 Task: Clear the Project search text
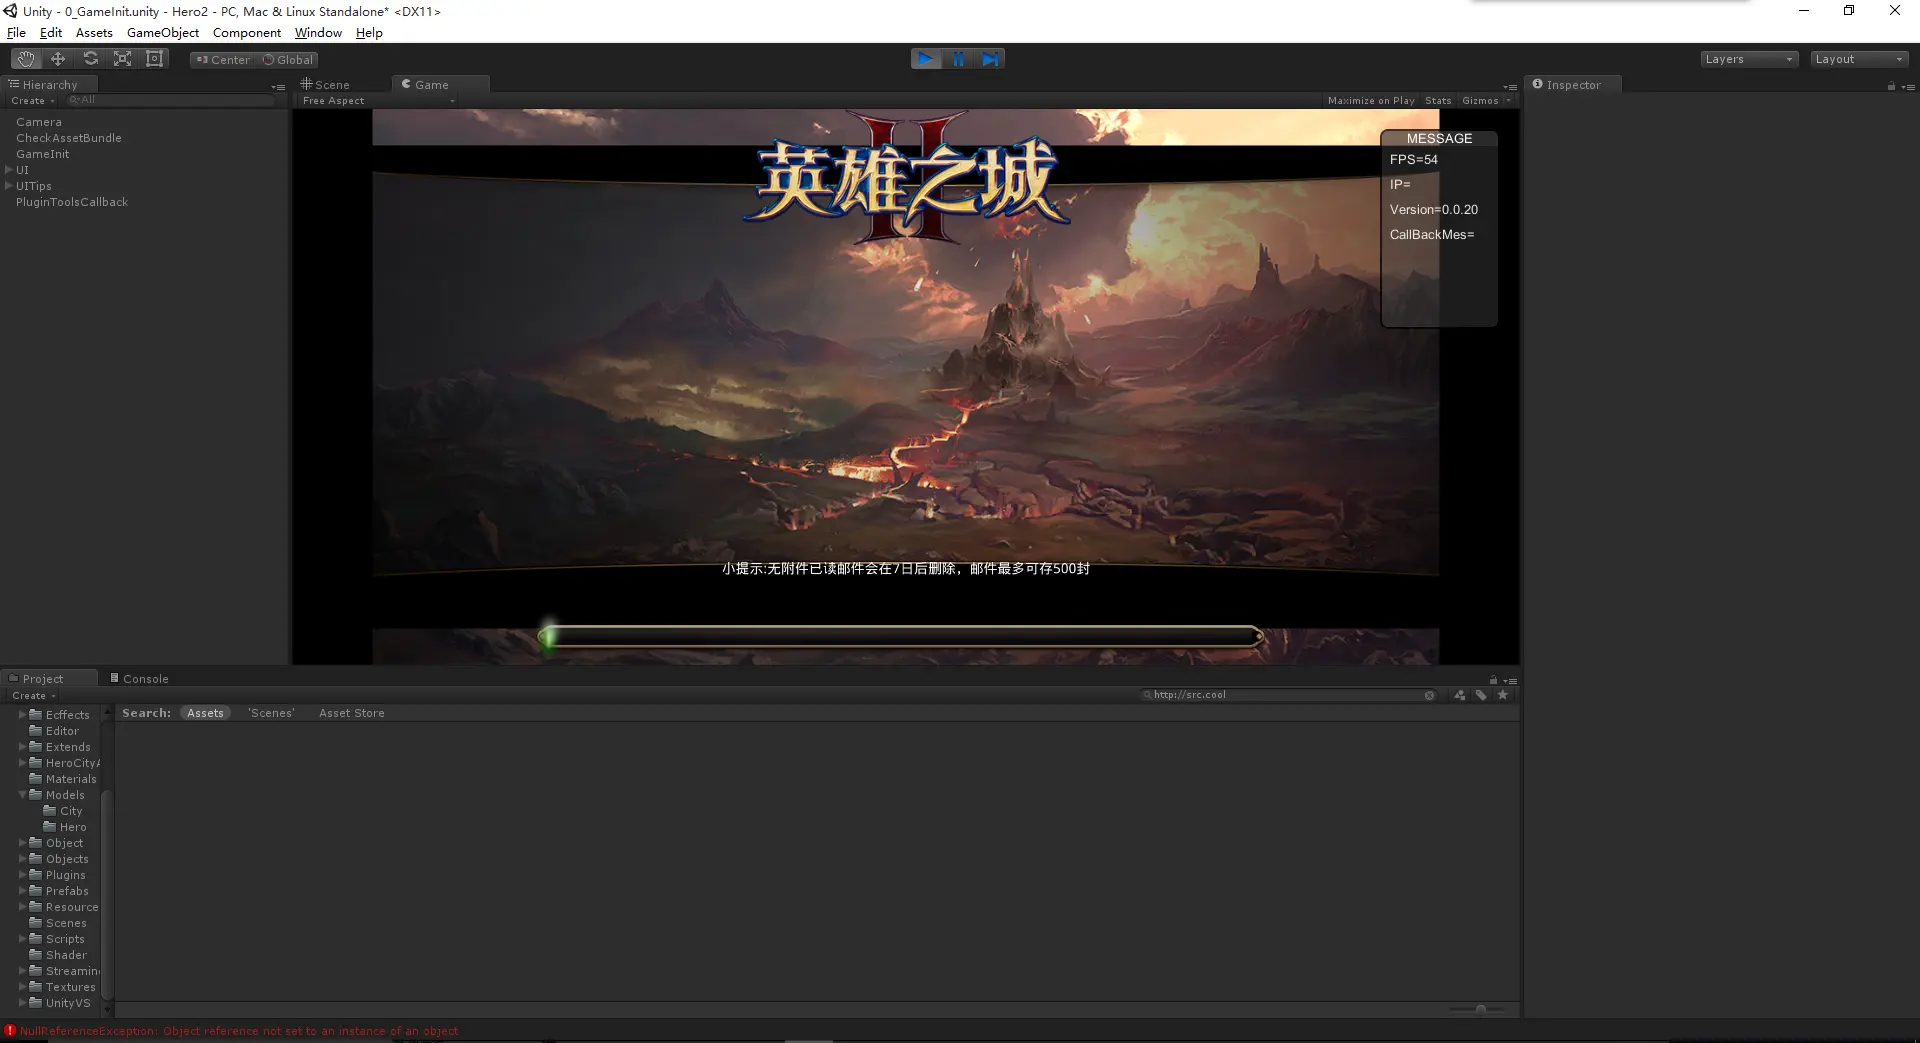pyautogui.click(x=1430, y=695)
